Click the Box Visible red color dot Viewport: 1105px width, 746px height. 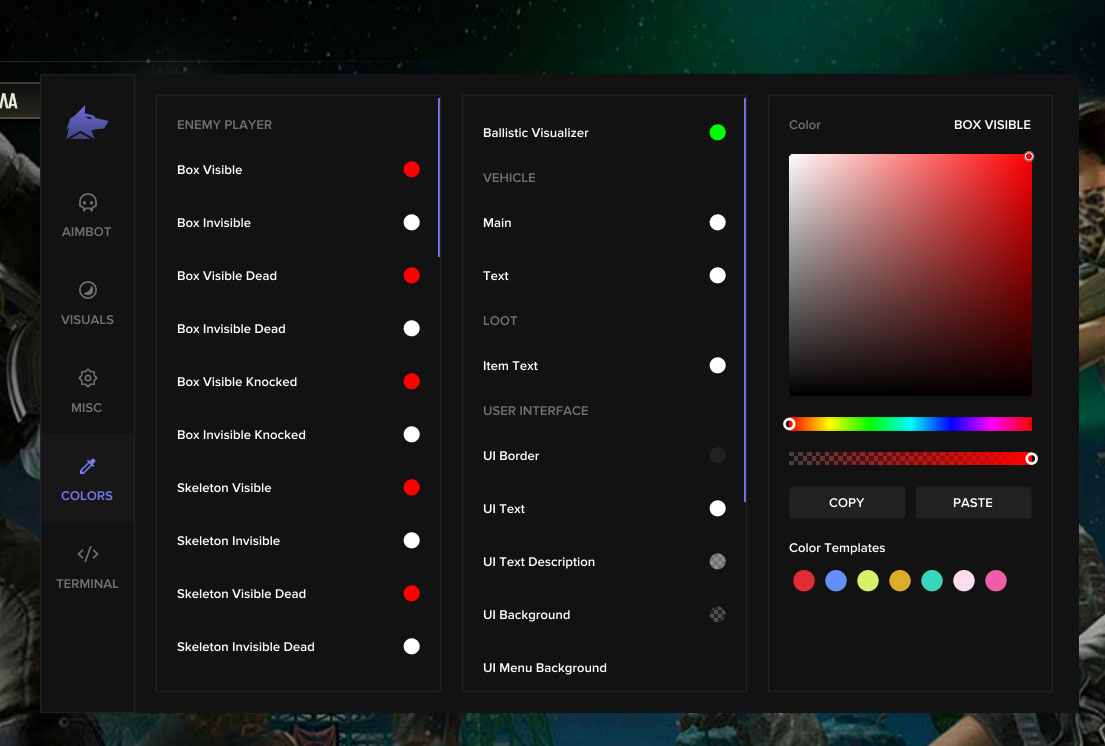coord(411,170)
